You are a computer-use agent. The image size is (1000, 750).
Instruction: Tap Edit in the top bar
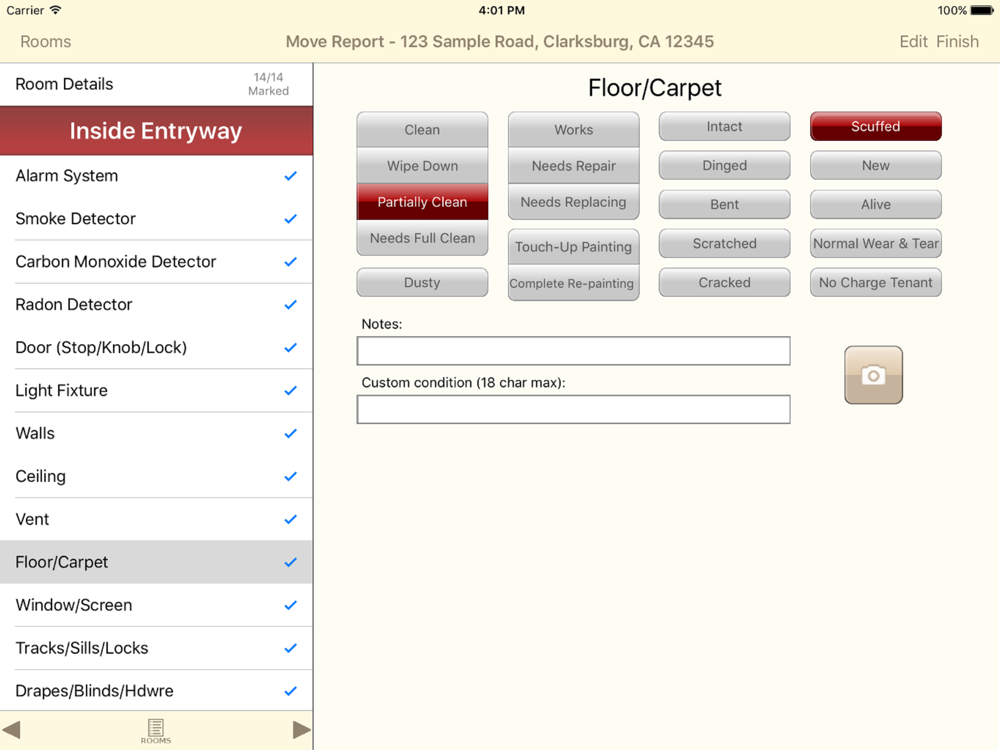click(x=913, y=41)
